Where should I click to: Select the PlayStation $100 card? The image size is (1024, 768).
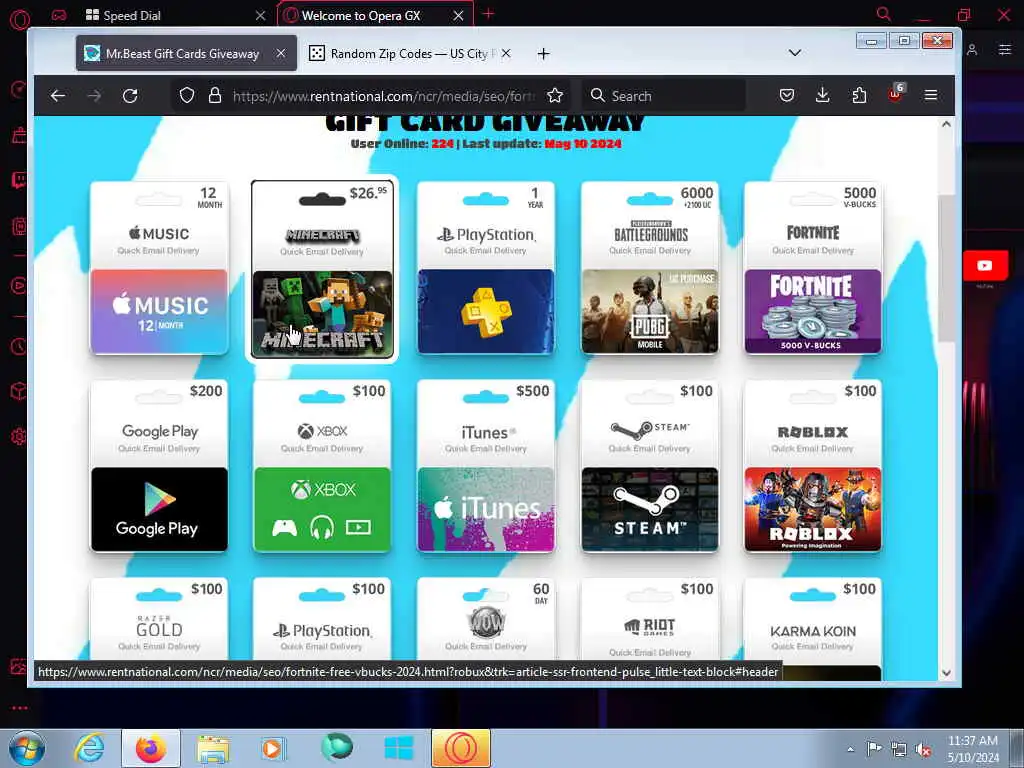[x=323, y=619]
